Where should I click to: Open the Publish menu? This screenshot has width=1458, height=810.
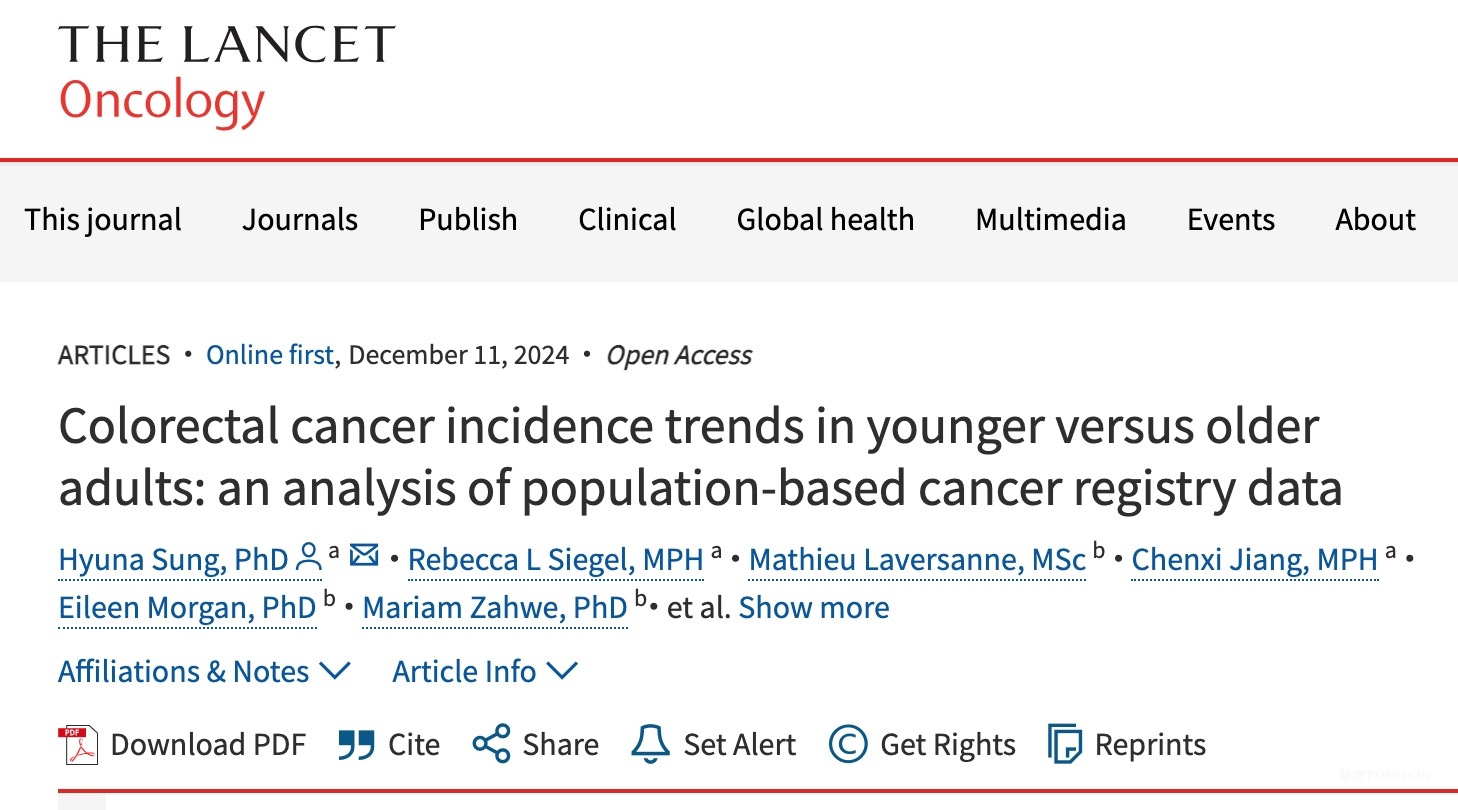pos(468,220)
